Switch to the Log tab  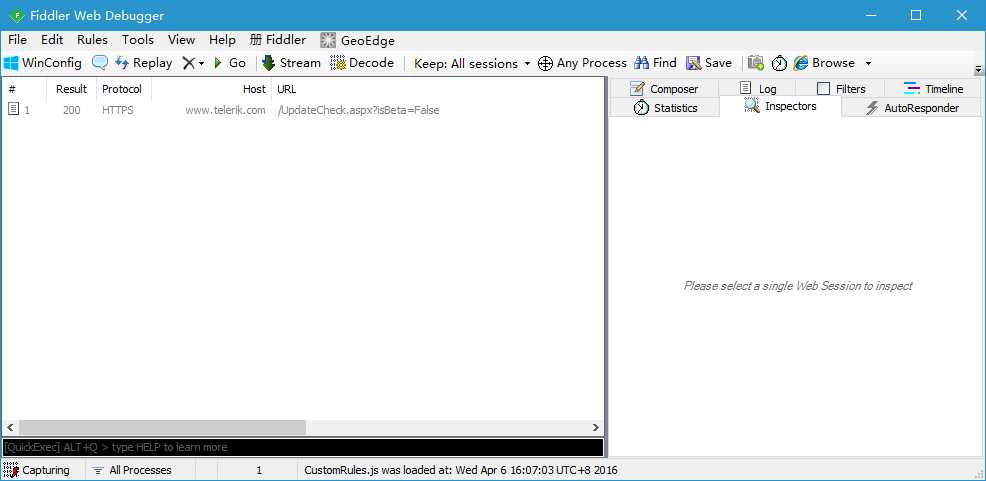tap(757, 89)
